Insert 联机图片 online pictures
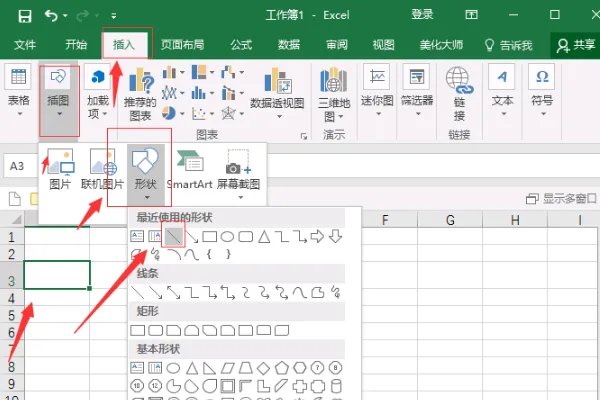 (x=102, y=170)
